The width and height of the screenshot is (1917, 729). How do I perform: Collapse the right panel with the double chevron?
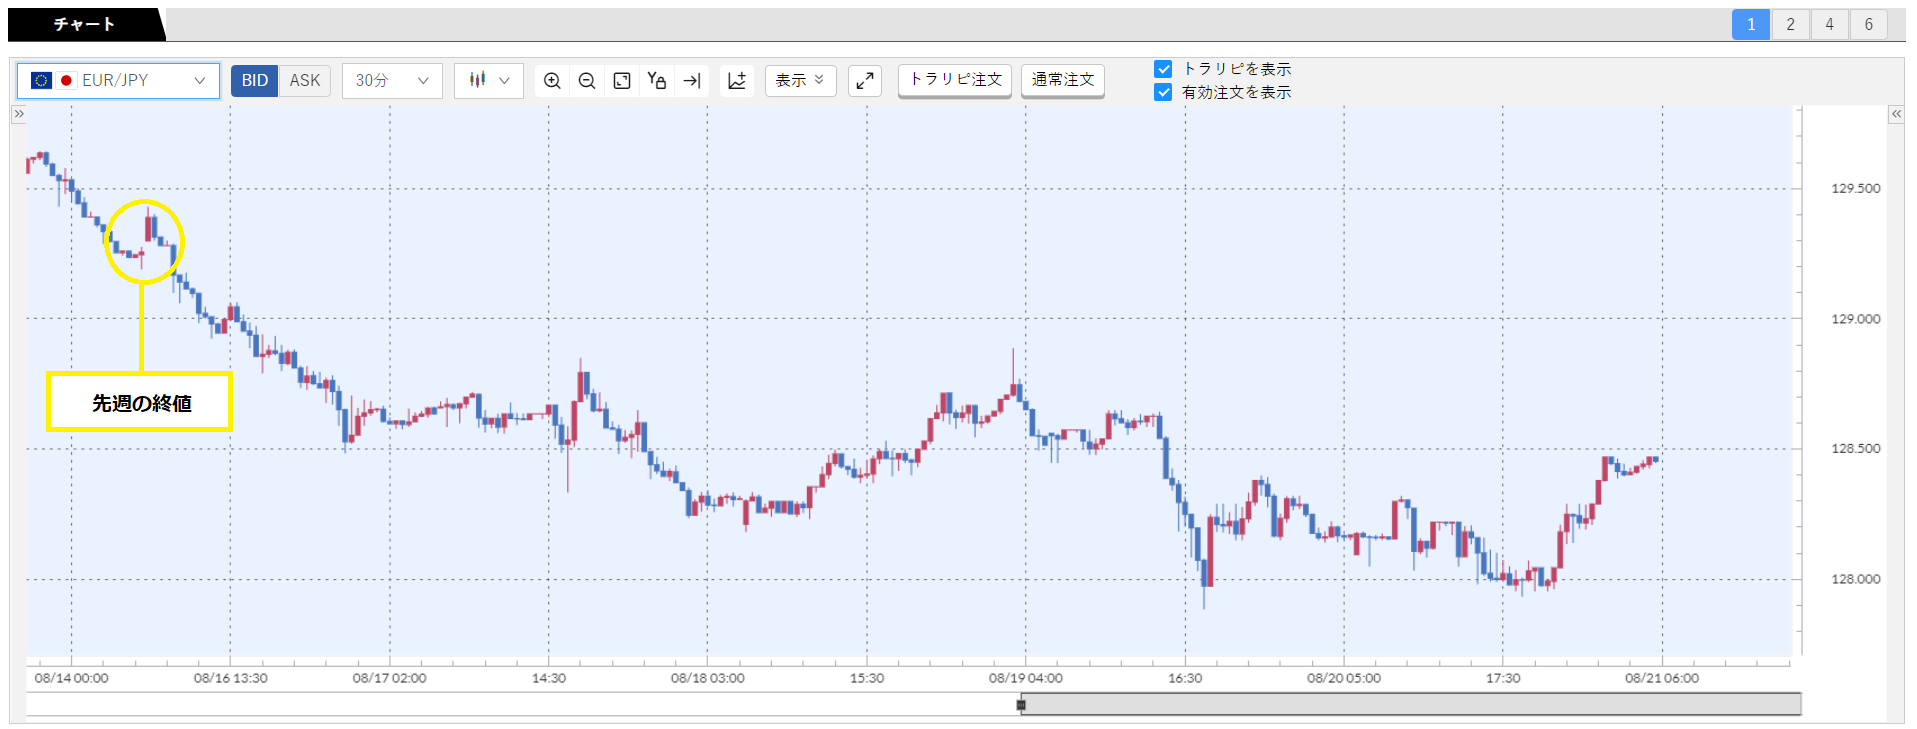point(1896,114)
